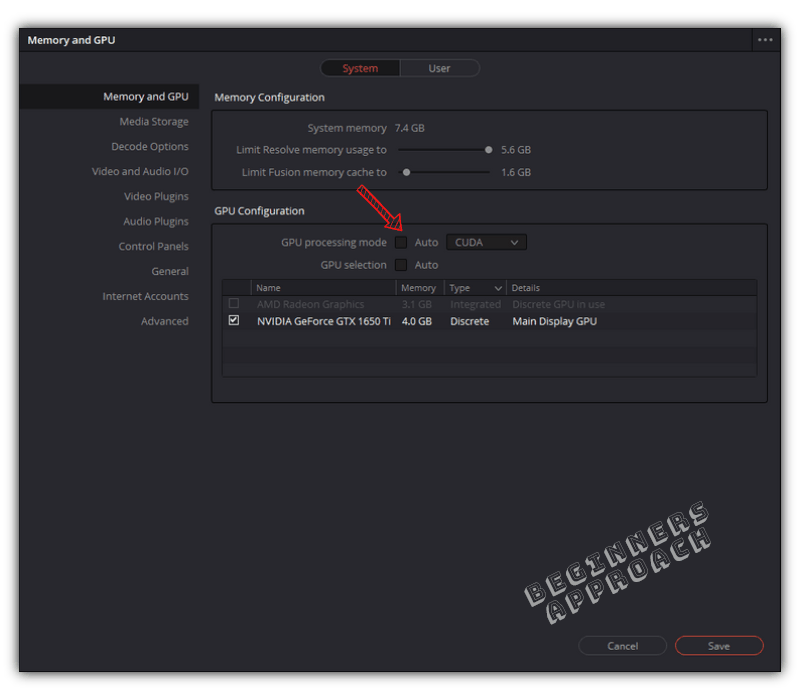Switch to the User preferences tab
Viewport: 800px width, 700px height.
coord(439,68)
